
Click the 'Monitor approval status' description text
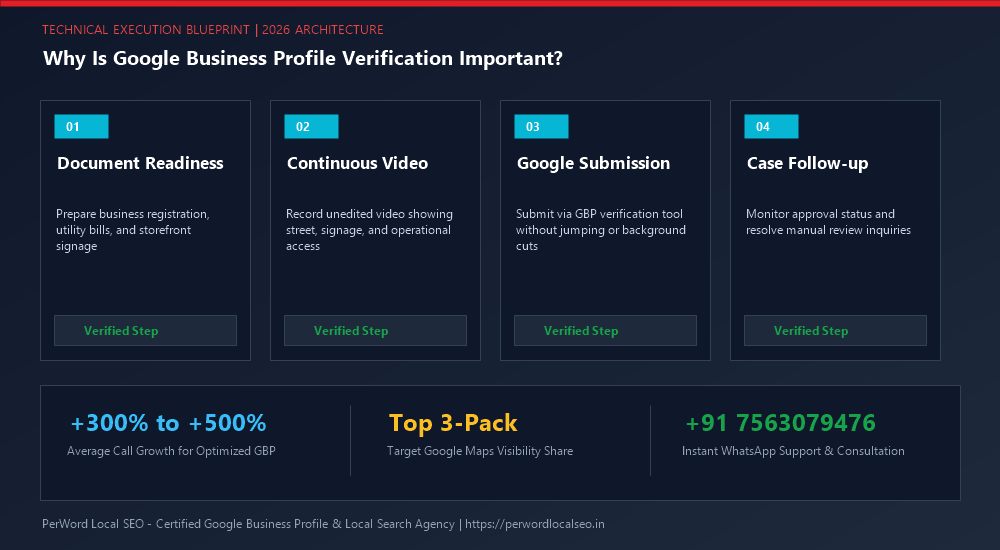828,221
